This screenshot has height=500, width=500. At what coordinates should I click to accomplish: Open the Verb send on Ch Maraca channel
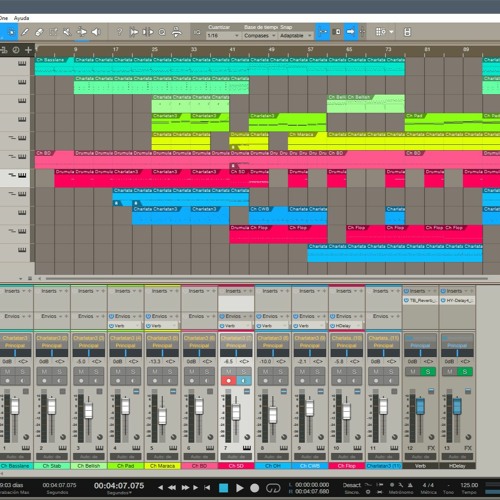click(x=162, y=326)
